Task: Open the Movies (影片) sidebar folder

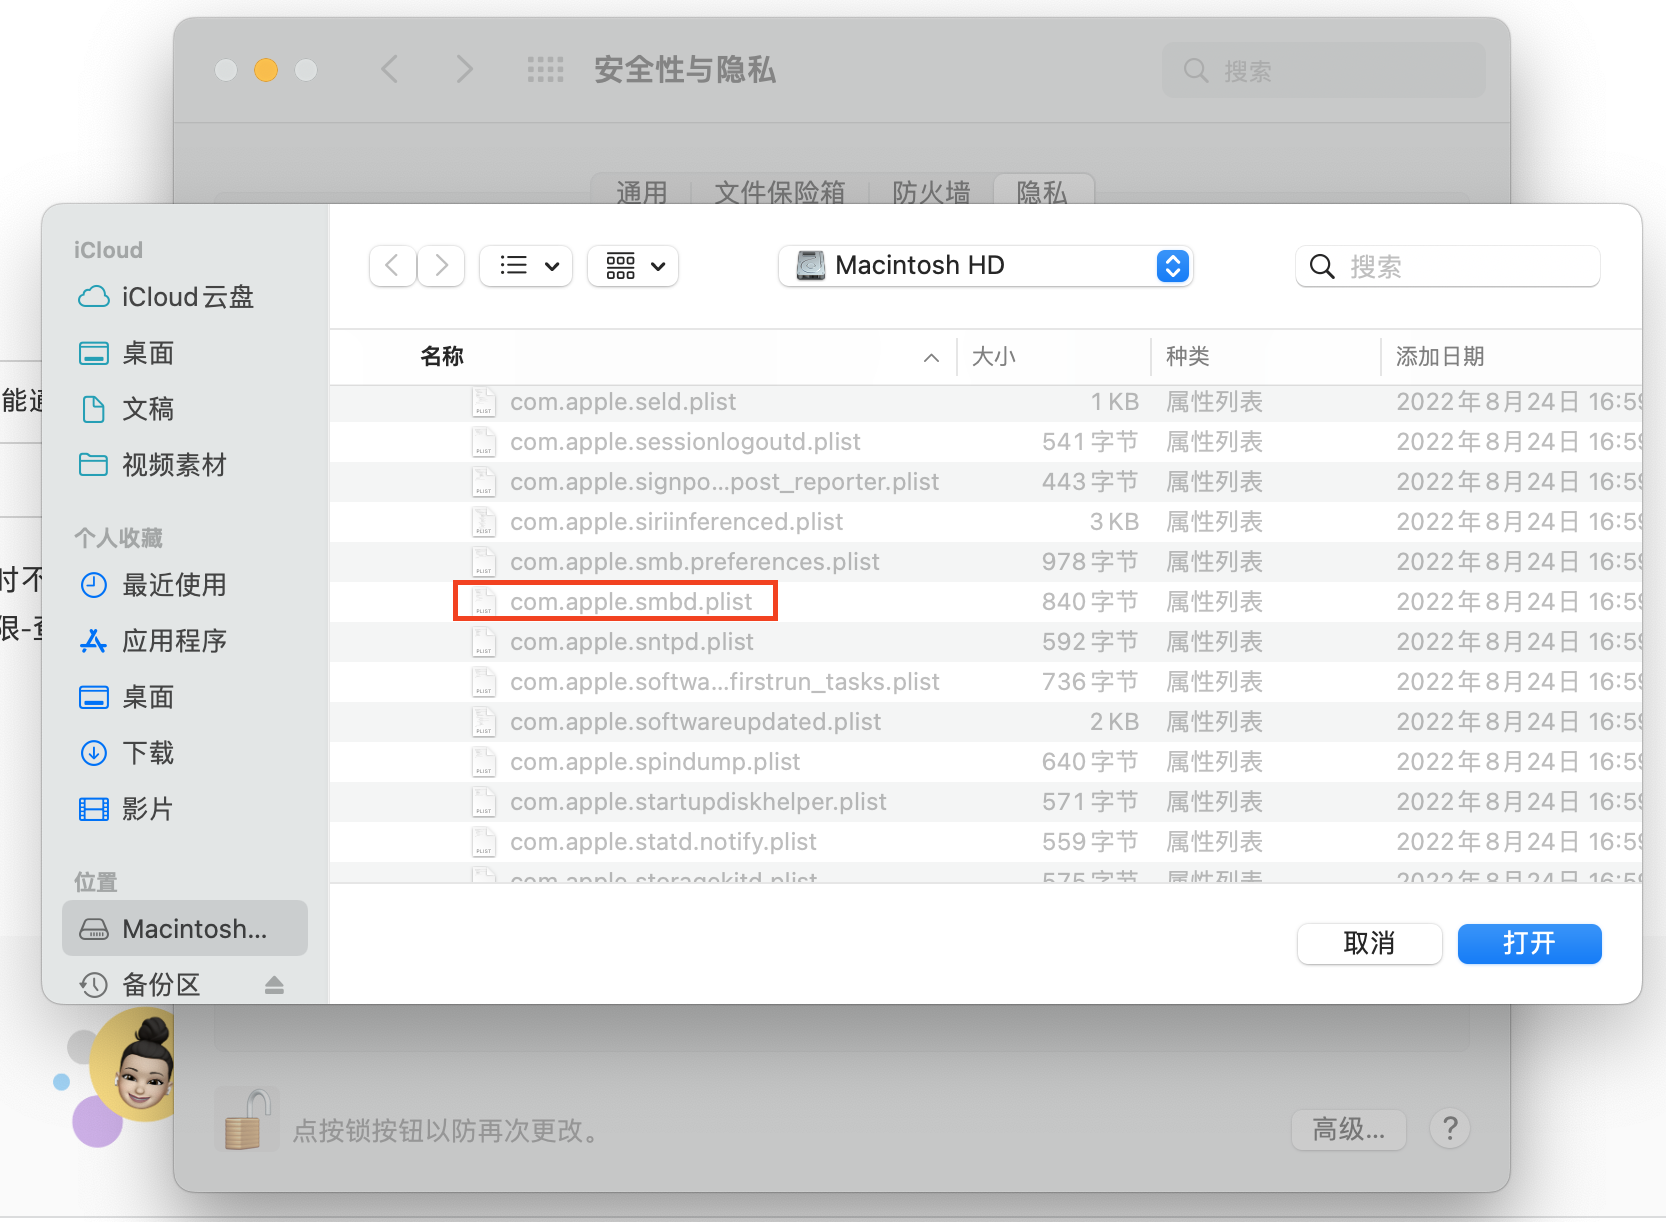Action: point(147,809)
